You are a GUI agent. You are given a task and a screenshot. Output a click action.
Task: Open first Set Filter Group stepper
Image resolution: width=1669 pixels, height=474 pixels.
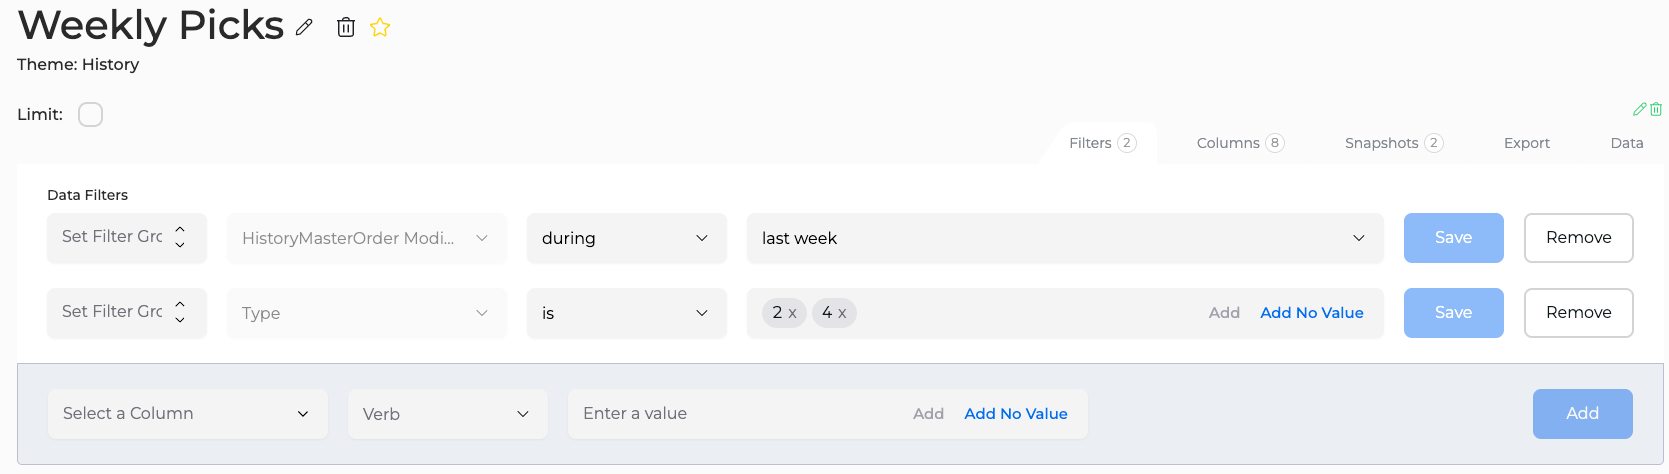click(180, 237)
